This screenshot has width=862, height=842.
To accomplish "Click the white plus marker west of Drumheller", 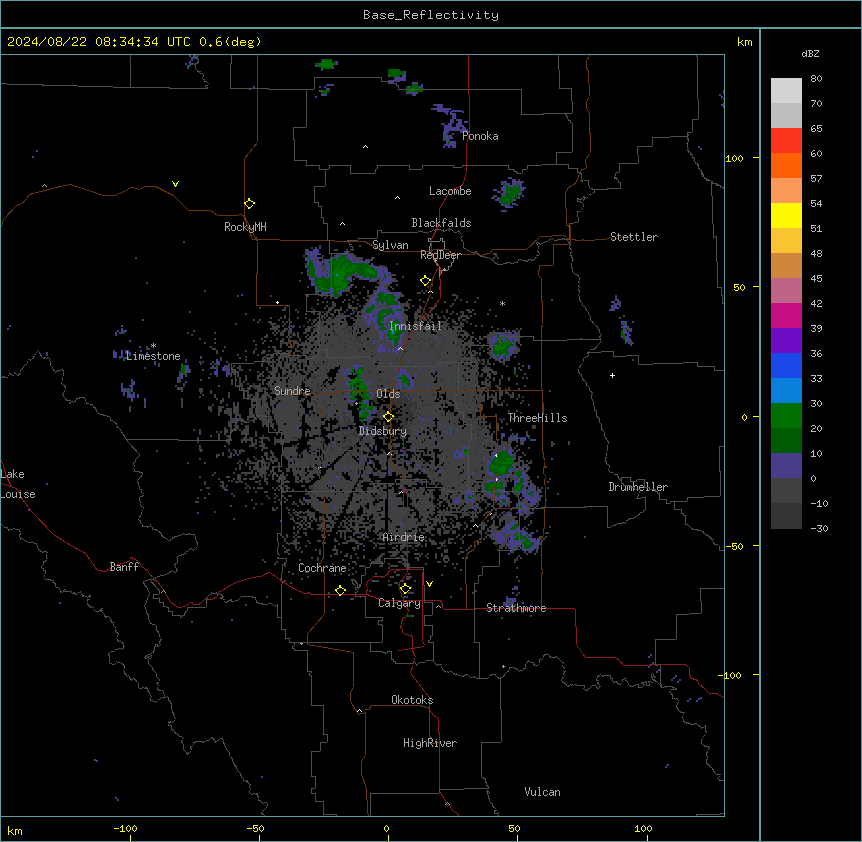I will 612,375.
